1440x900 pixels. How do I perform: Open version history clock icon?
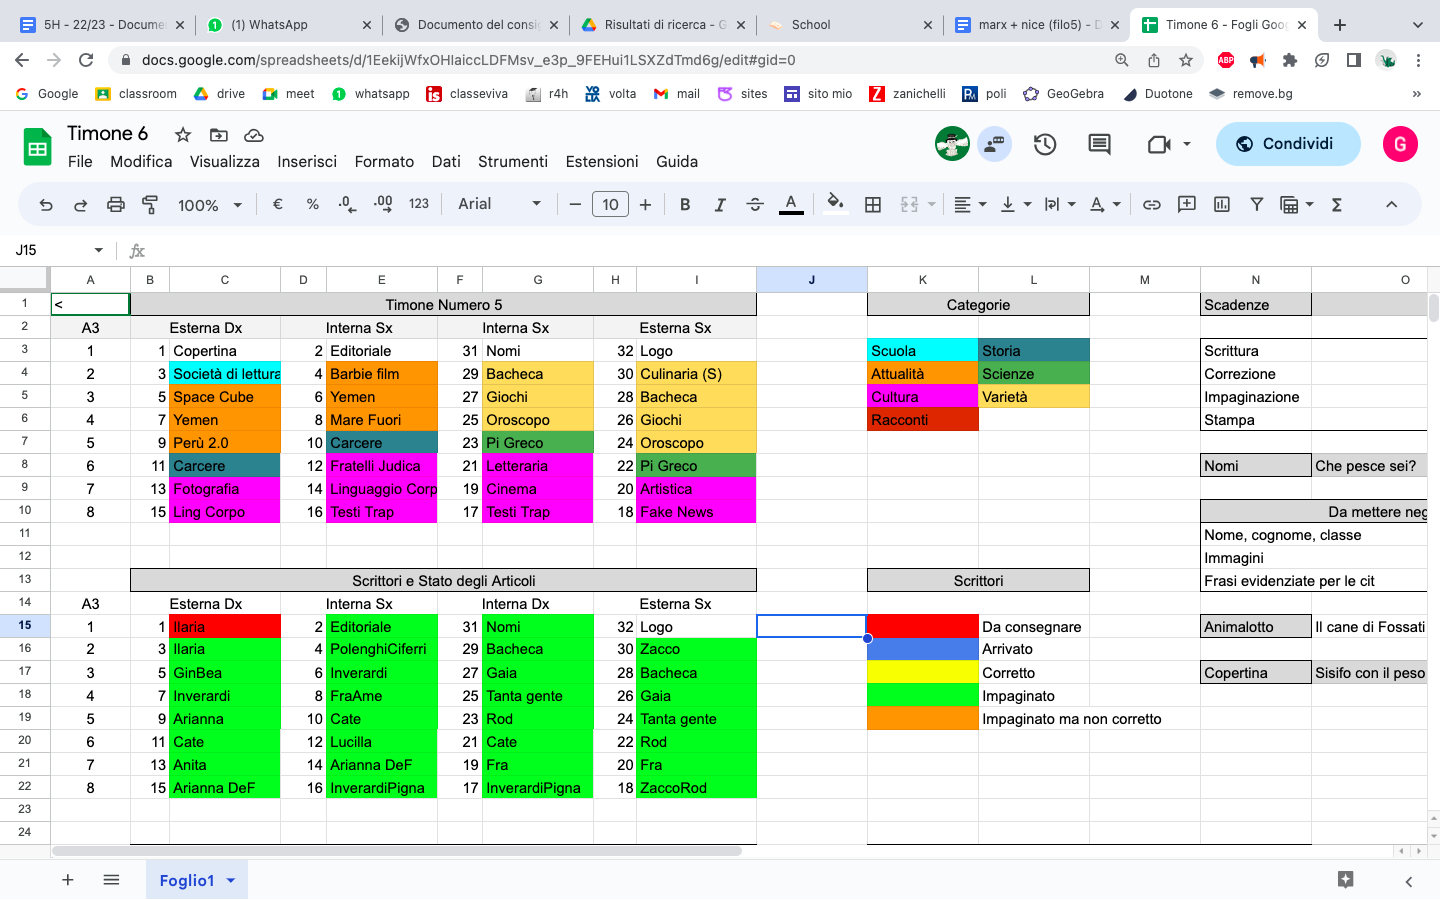[1045, 144]
